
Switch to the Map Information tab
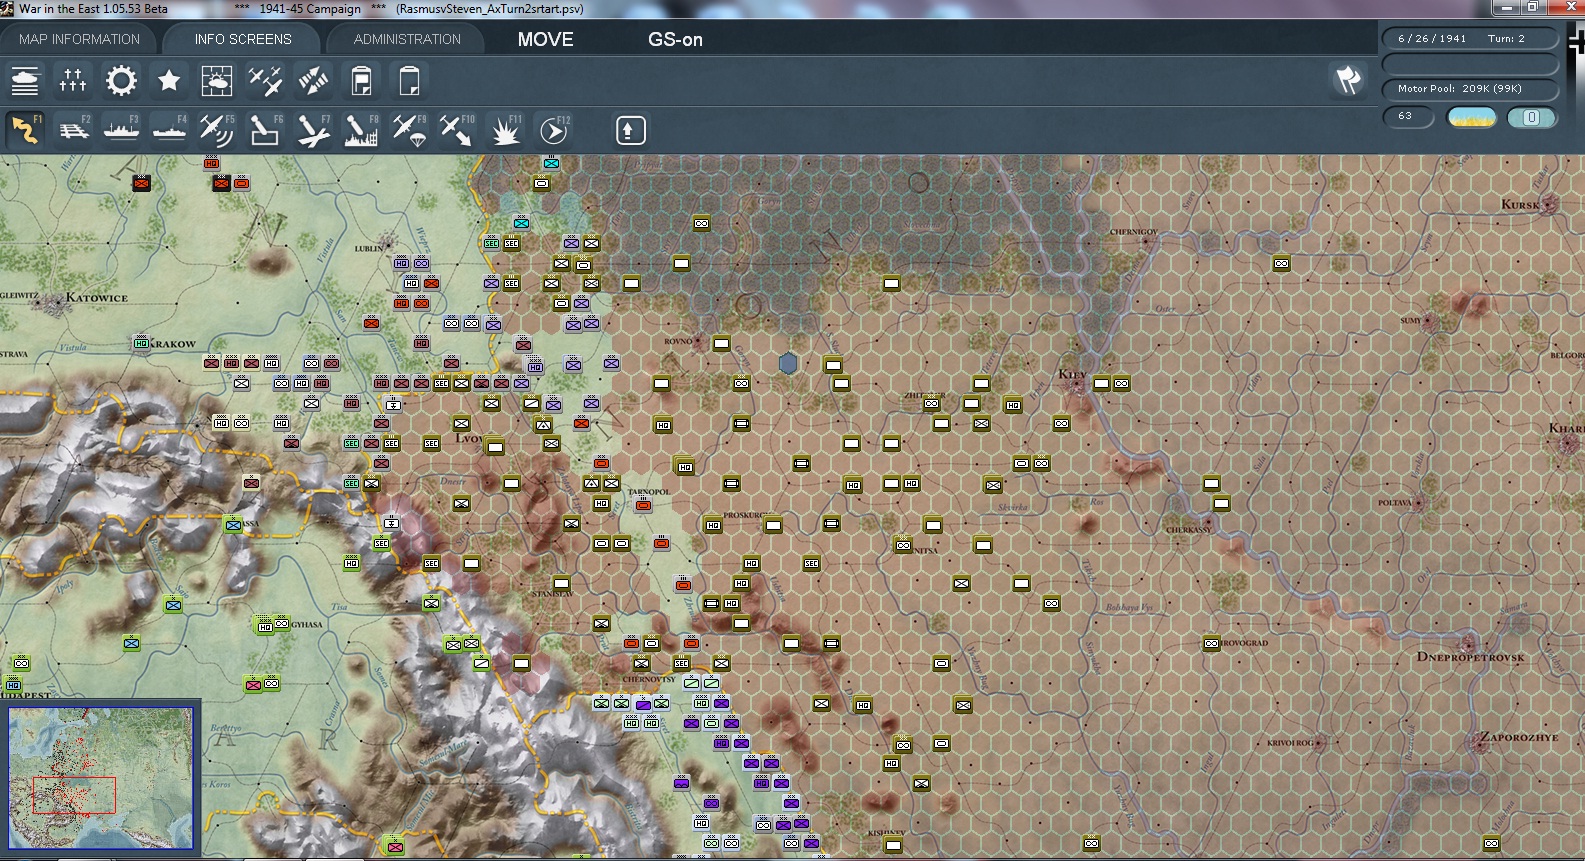point(79,39)
